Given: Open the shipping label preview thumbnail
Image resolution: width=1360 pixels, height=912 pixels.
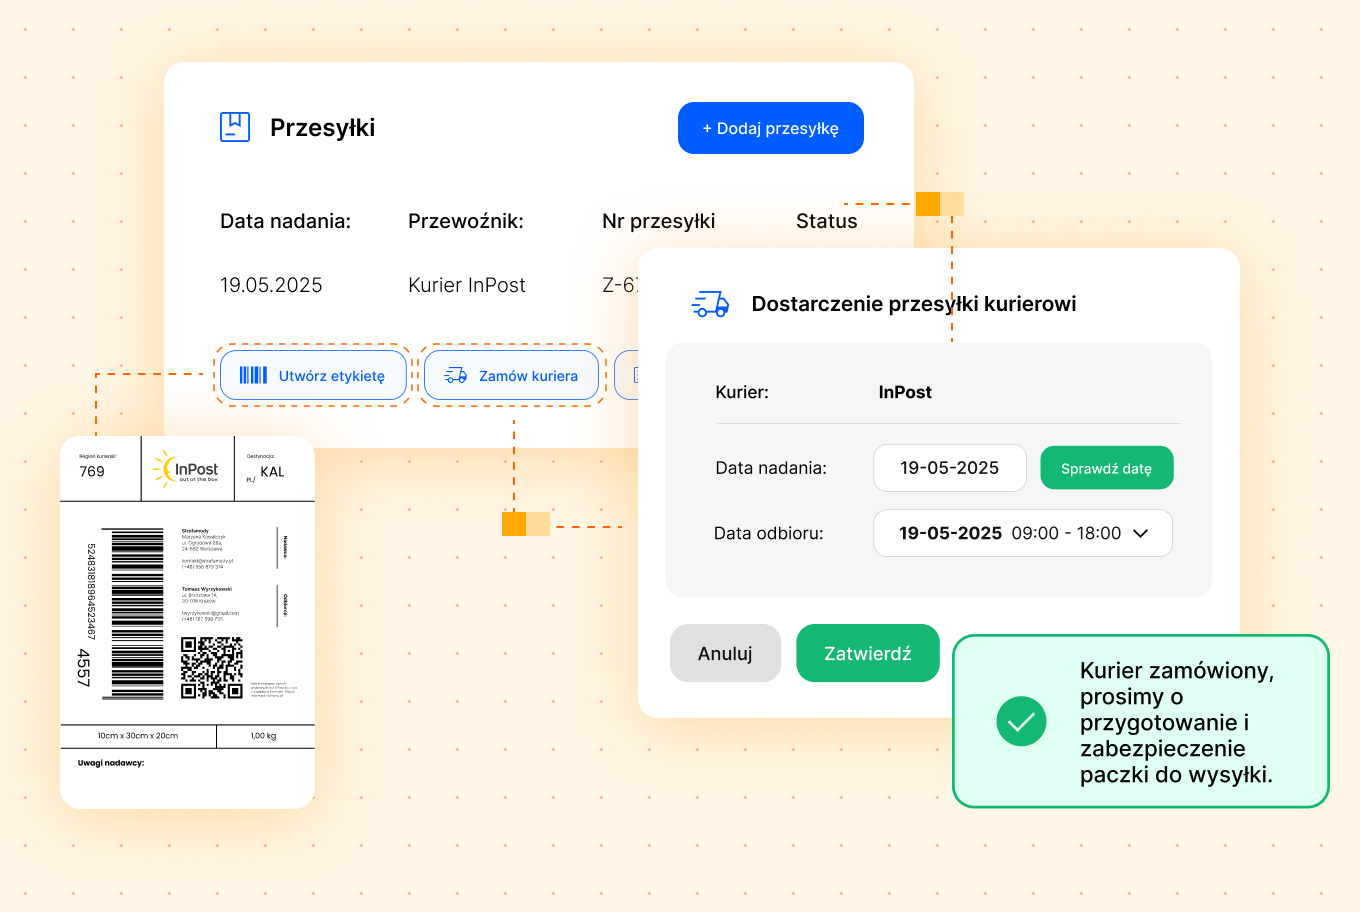Looking at the screenshot, I should 187,622.
